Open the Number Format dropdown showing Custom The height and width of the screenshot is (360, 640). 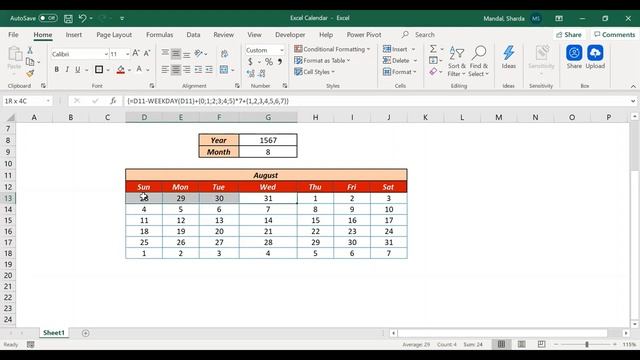coord(264,50)
